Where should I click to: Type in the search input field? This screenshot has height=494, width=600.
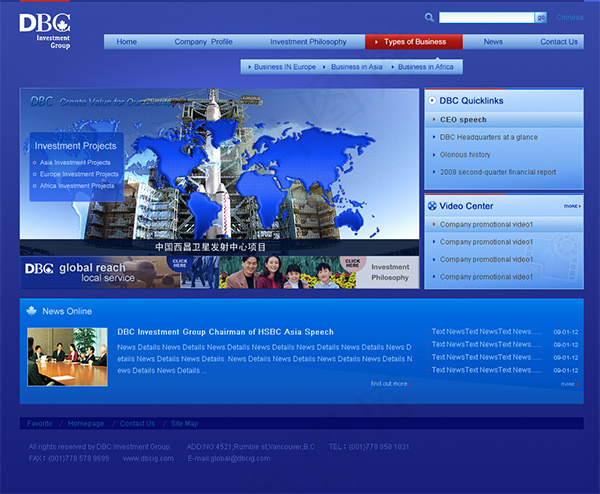pos(486,17)
